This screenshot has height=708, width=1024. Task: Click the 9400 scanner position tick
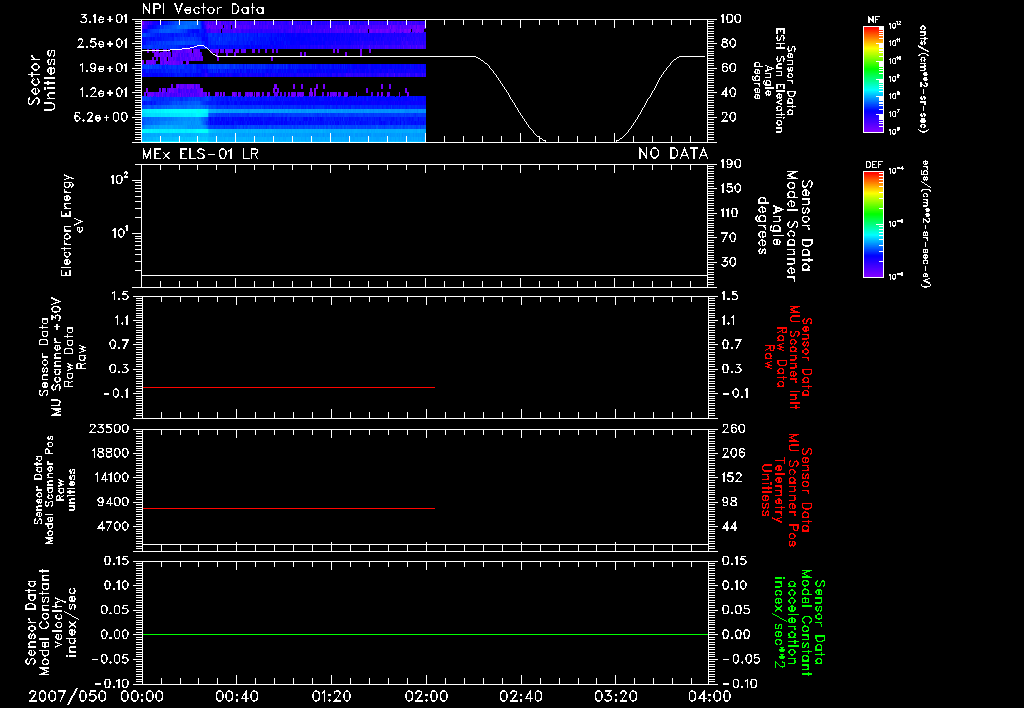(112, 502)
